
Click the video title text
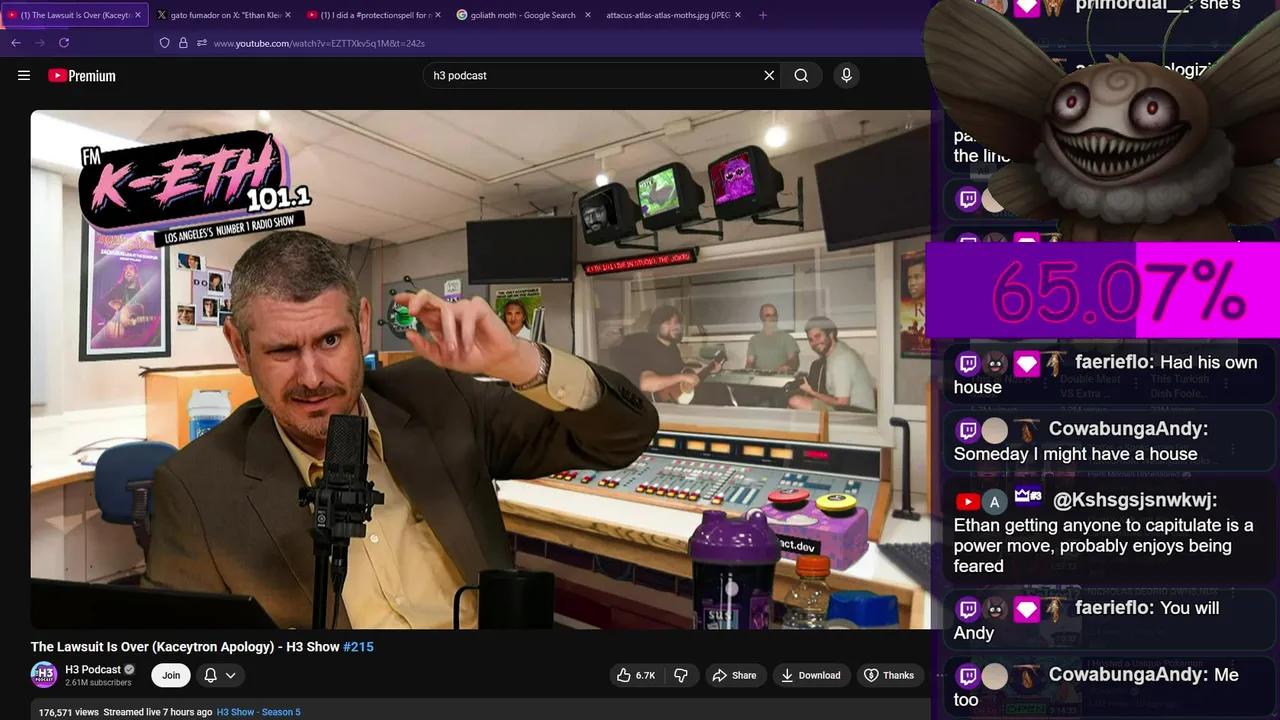[x=202, y=647]
